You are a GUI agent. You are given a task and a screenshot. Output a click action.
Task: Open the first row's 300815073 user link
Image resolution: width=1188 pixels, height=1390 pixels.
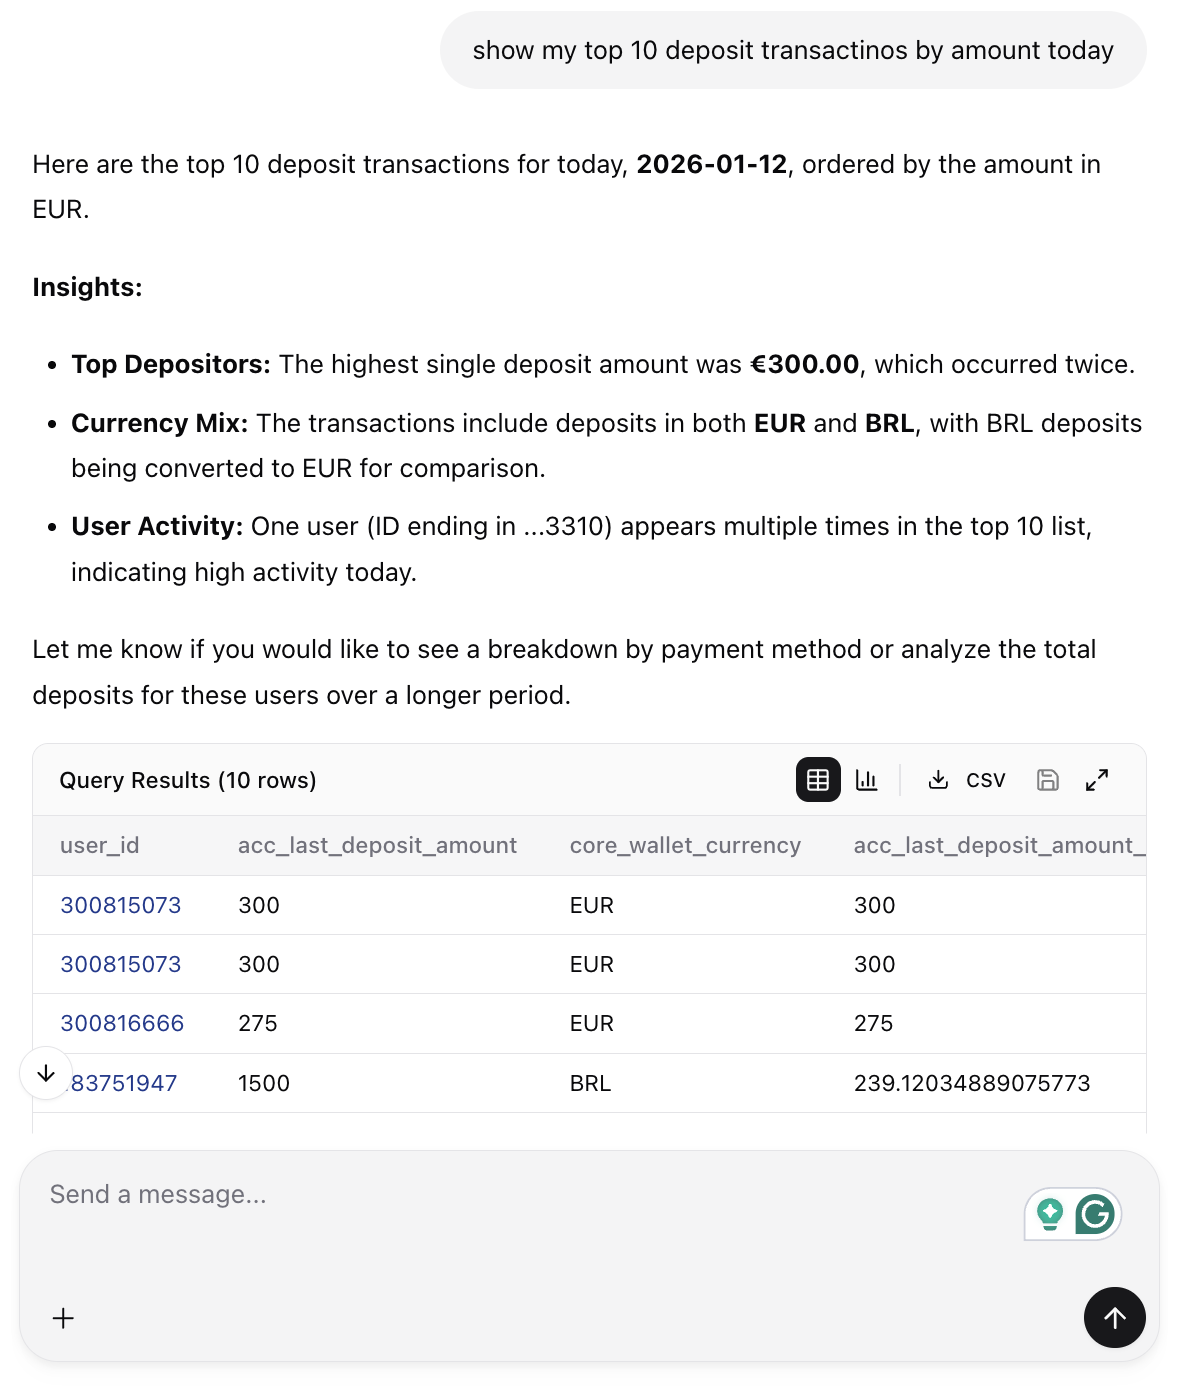[x=121, y=905]
